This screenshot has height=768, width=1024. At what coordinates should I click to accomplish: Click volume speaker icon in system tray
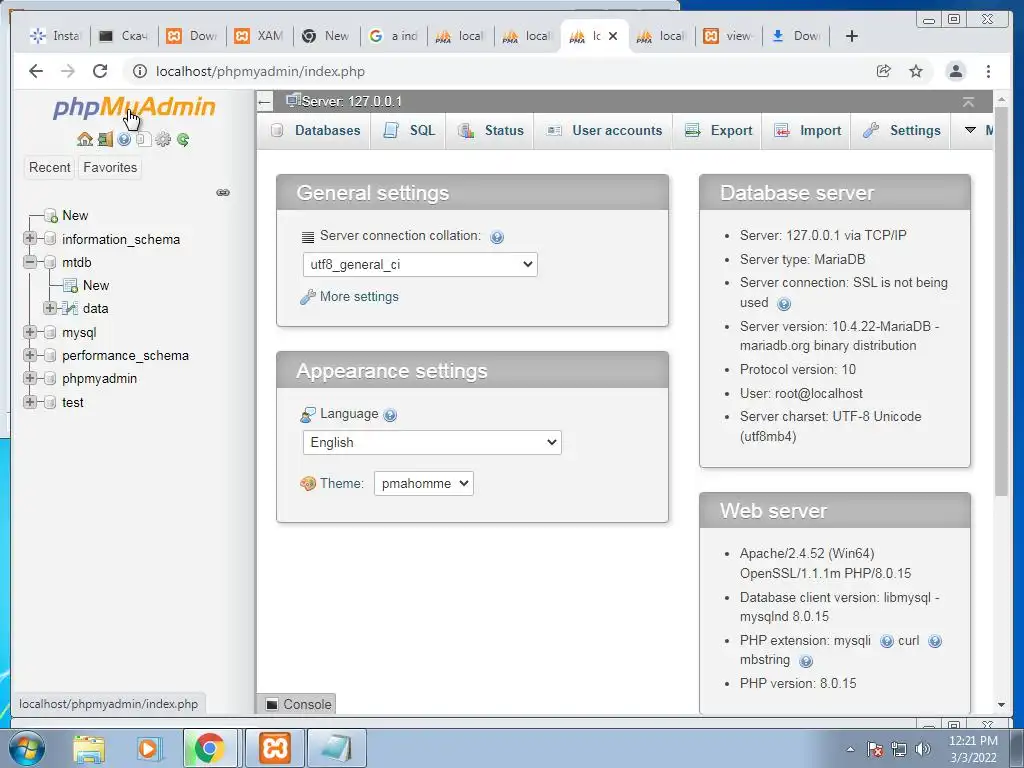tap(923, 749)
